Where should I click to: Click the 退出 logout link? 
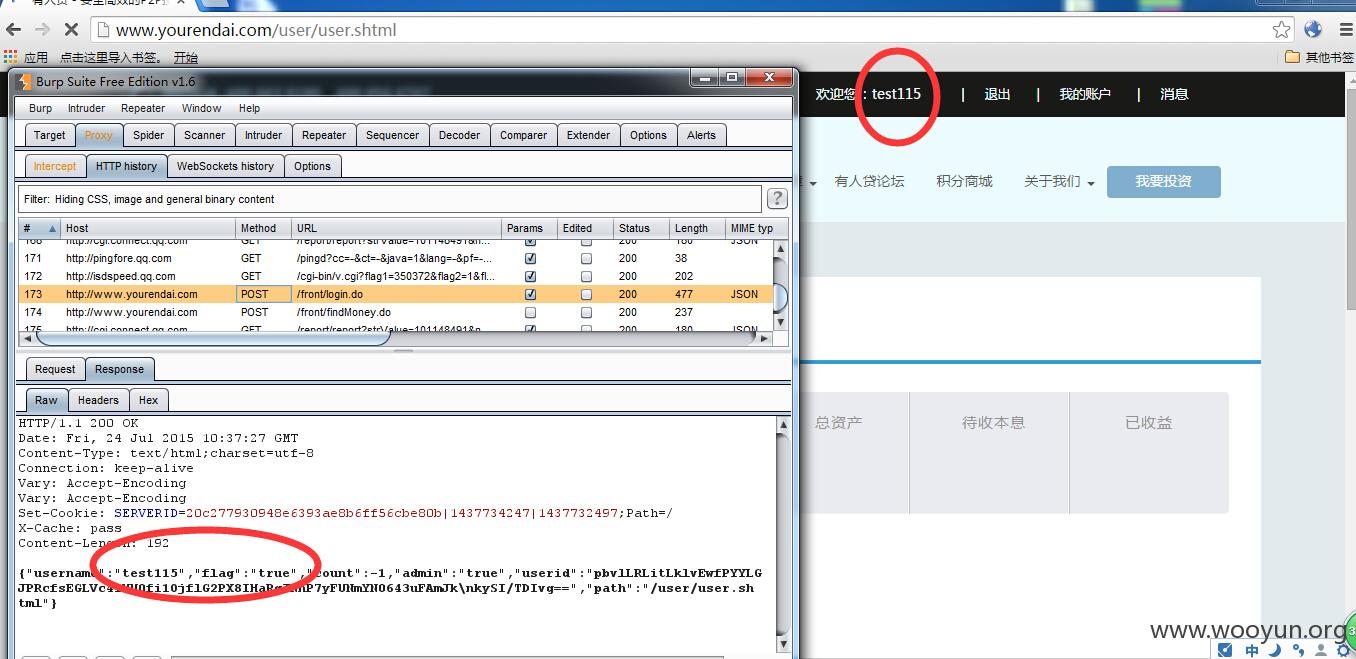[997, 94]
